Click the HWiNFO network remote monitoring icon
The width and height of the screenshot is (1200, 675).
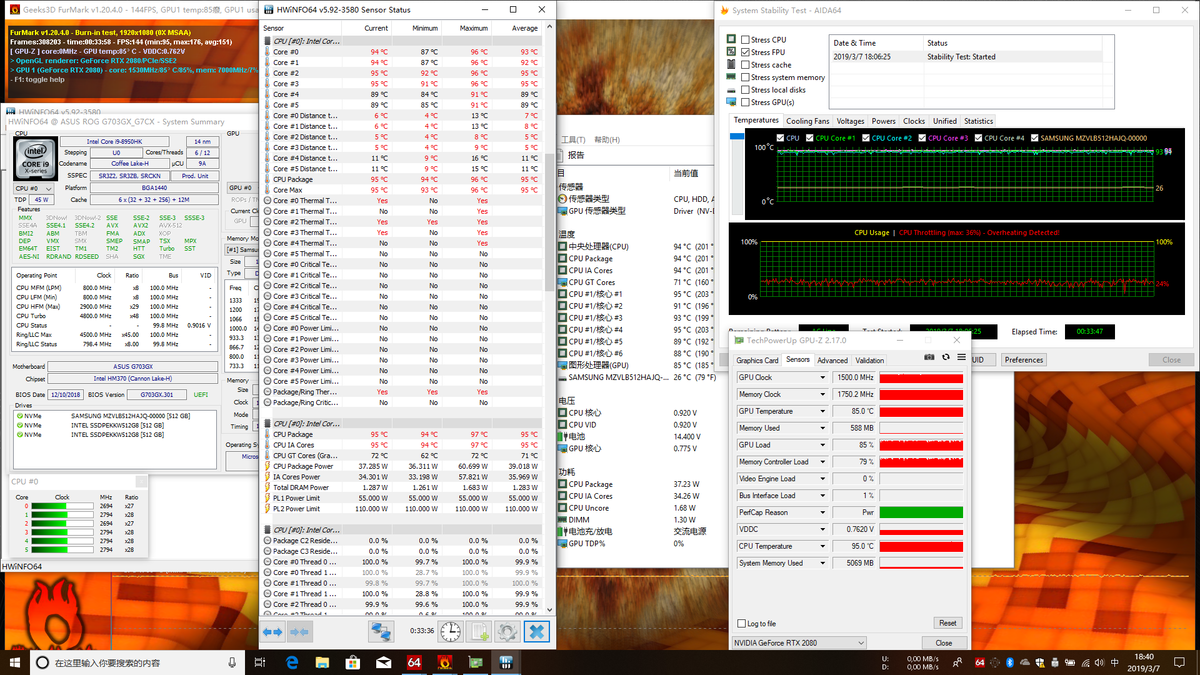(x=381, y=632)
